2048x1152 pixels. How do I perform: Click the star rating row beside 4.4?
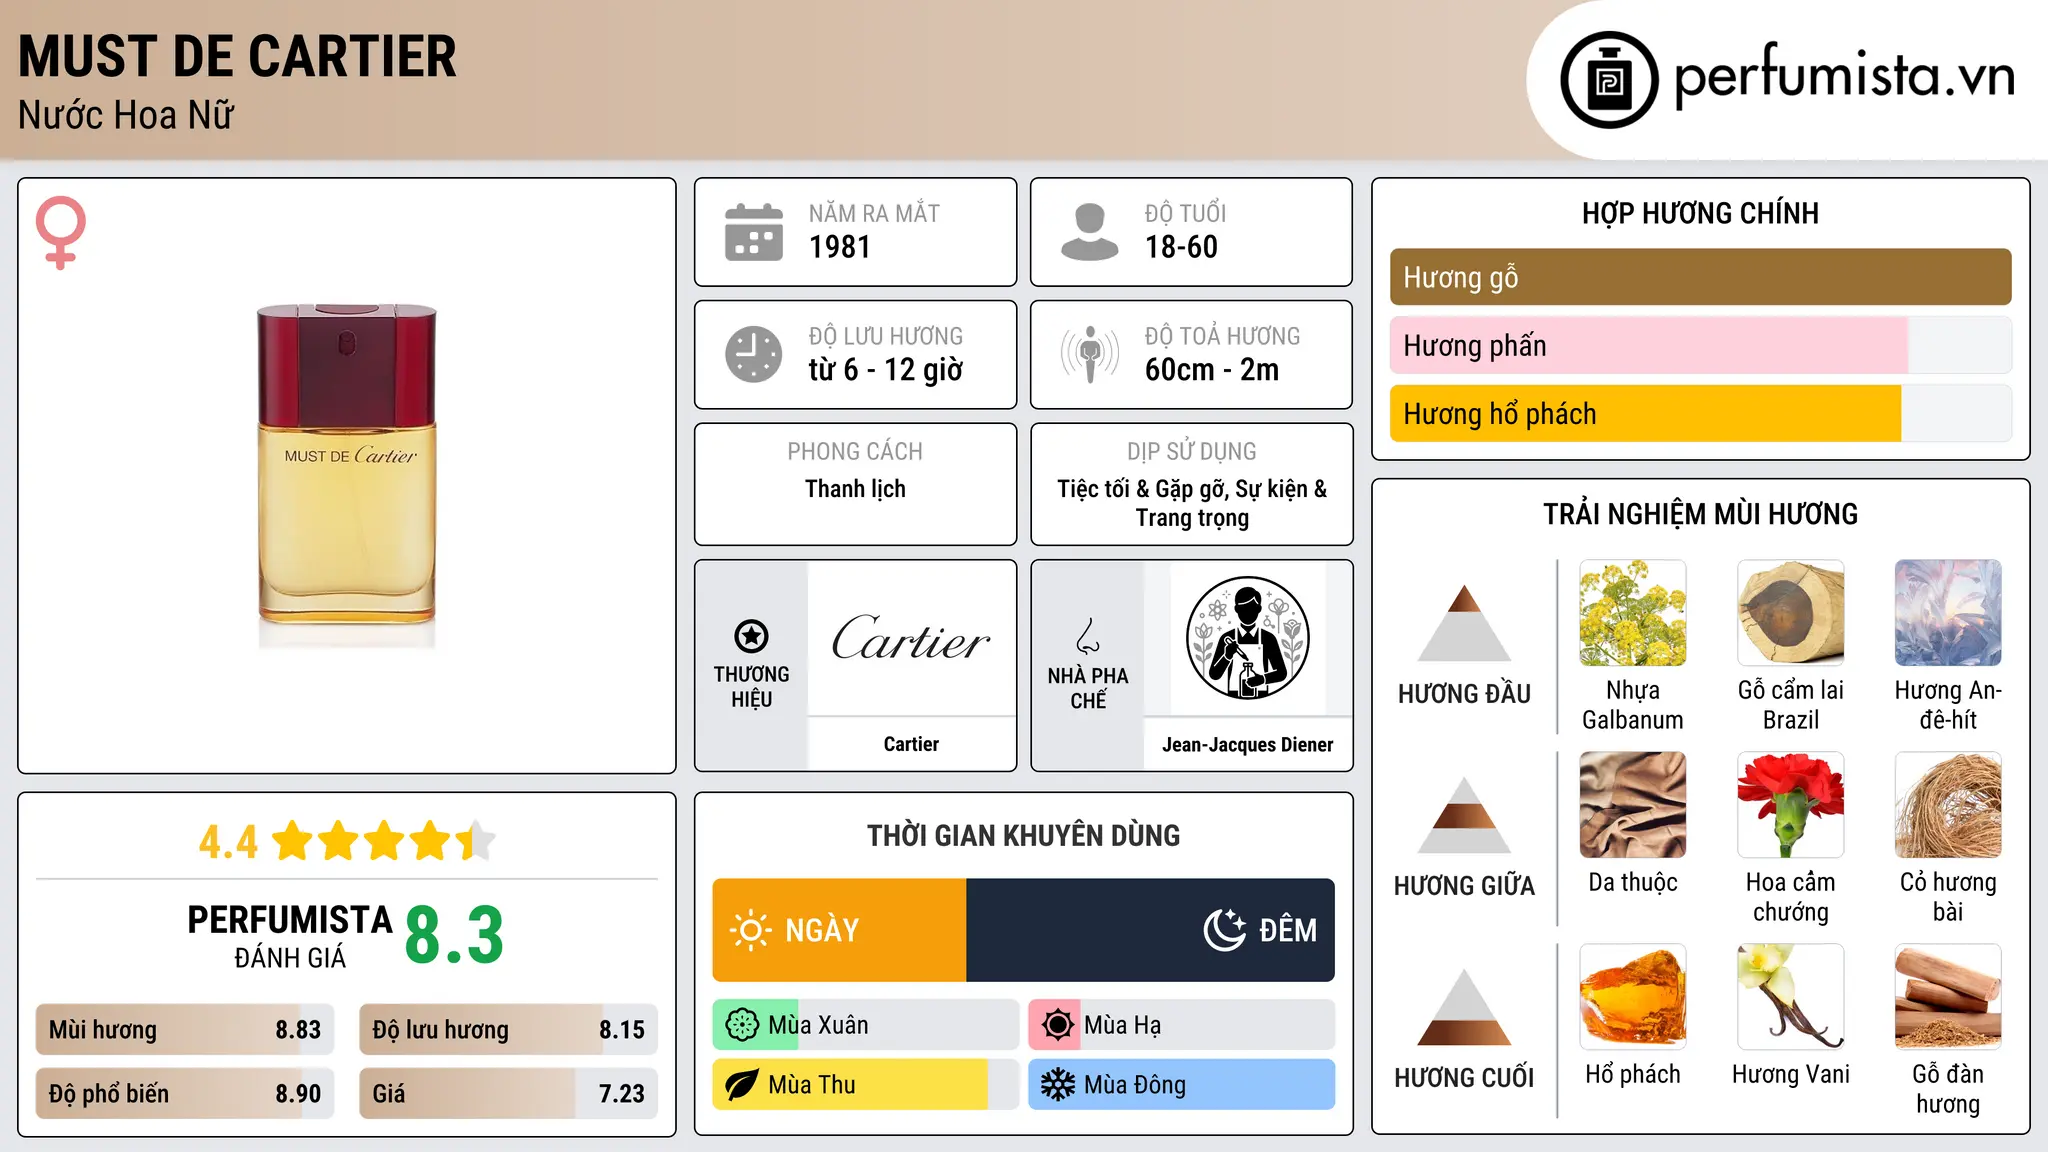pyautogui.click(x=384, y=841)
